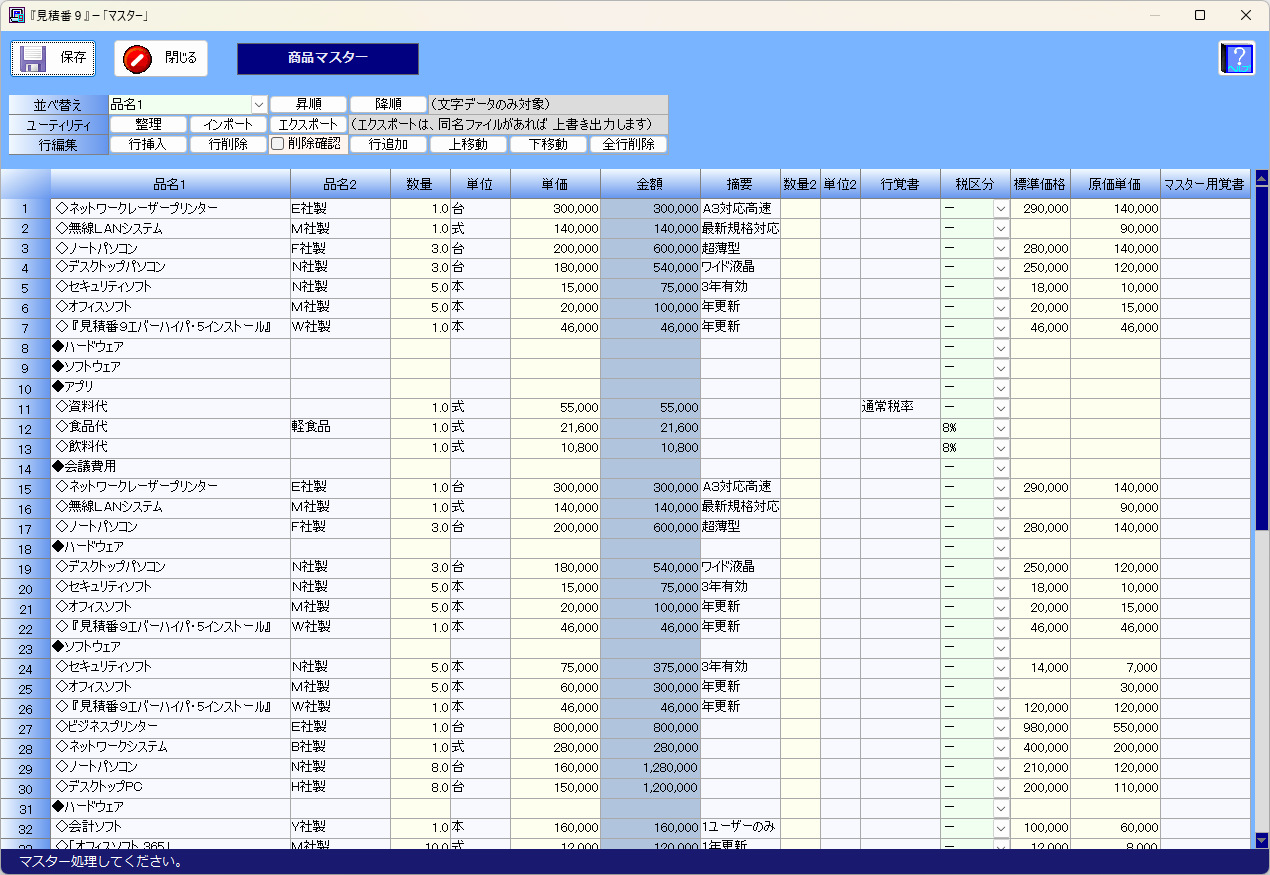Image resolution: width=1270 pixels, height=875 pixels.
Task: Click the app icon in the title bar
Action: (15, 15)
